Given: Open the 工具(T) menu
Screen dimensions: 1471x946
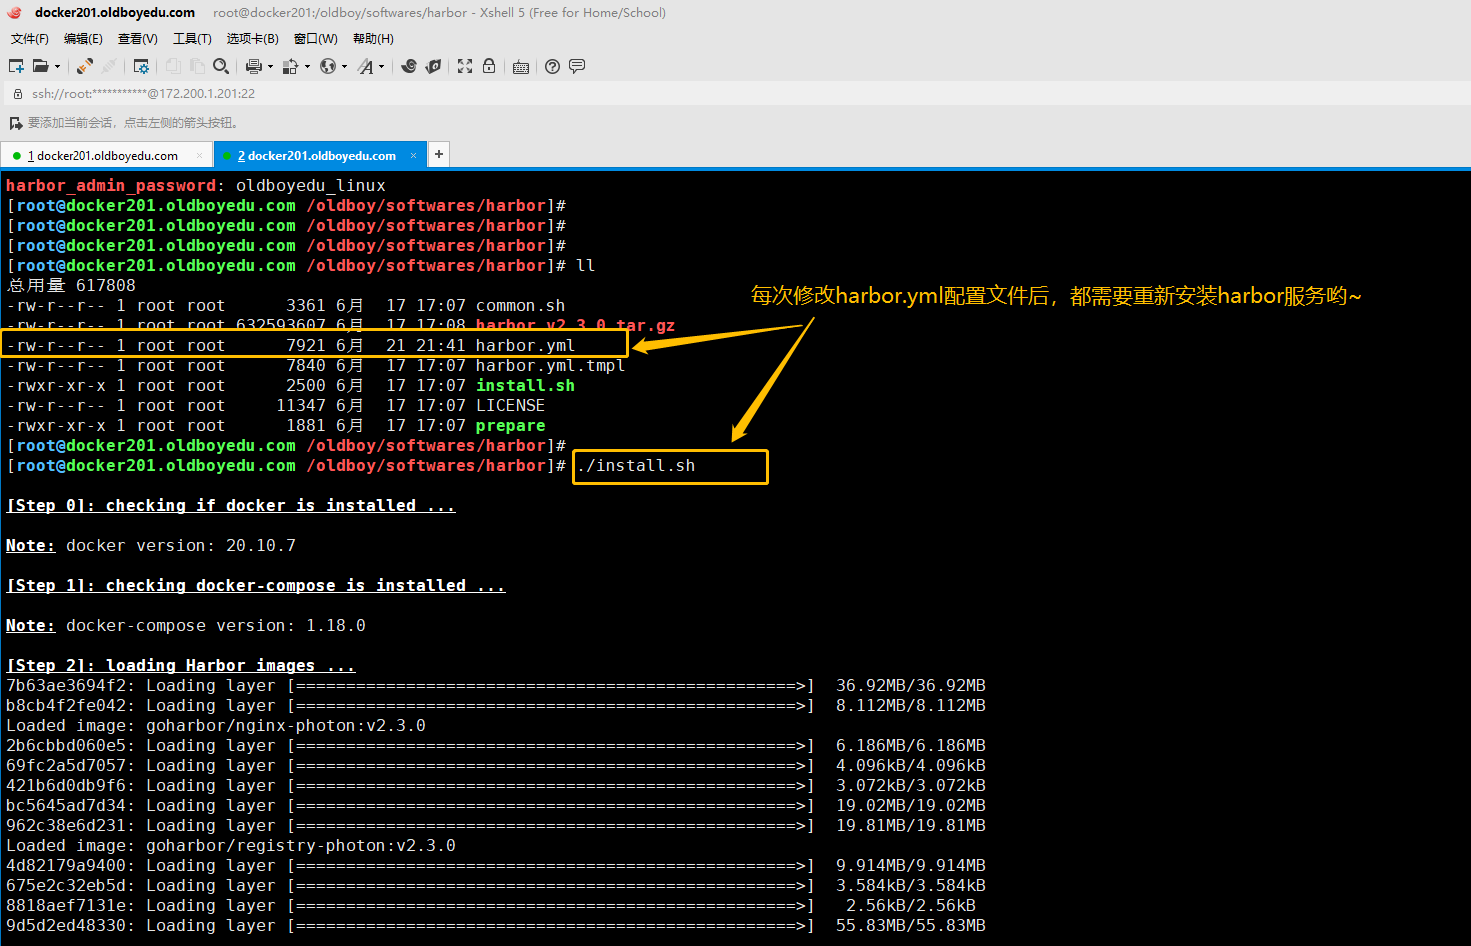Looking at the screenshot, I should [192, 39].
